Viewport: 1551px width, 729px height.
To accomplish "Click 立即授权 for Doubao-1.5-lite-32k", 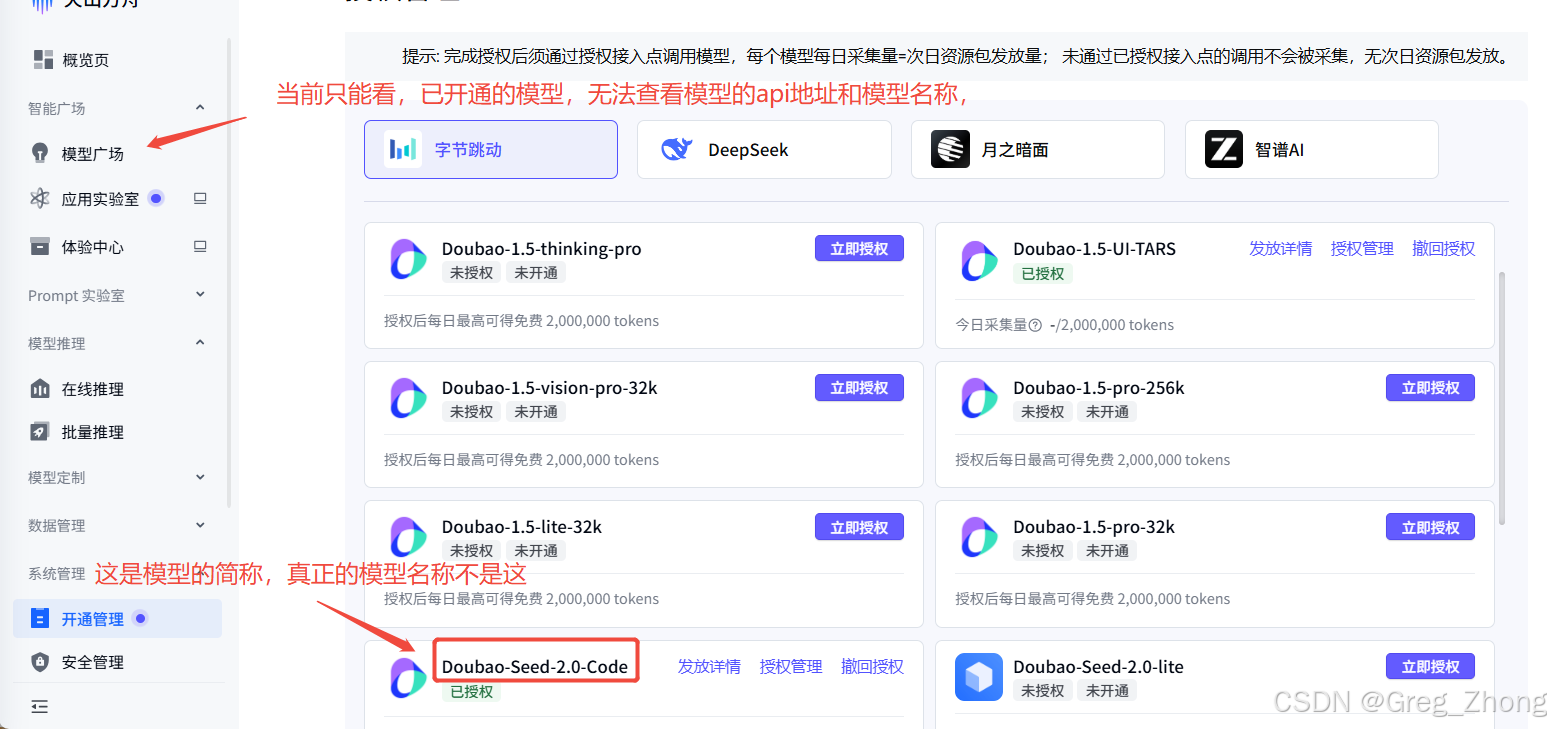I will tap(859, 526).
